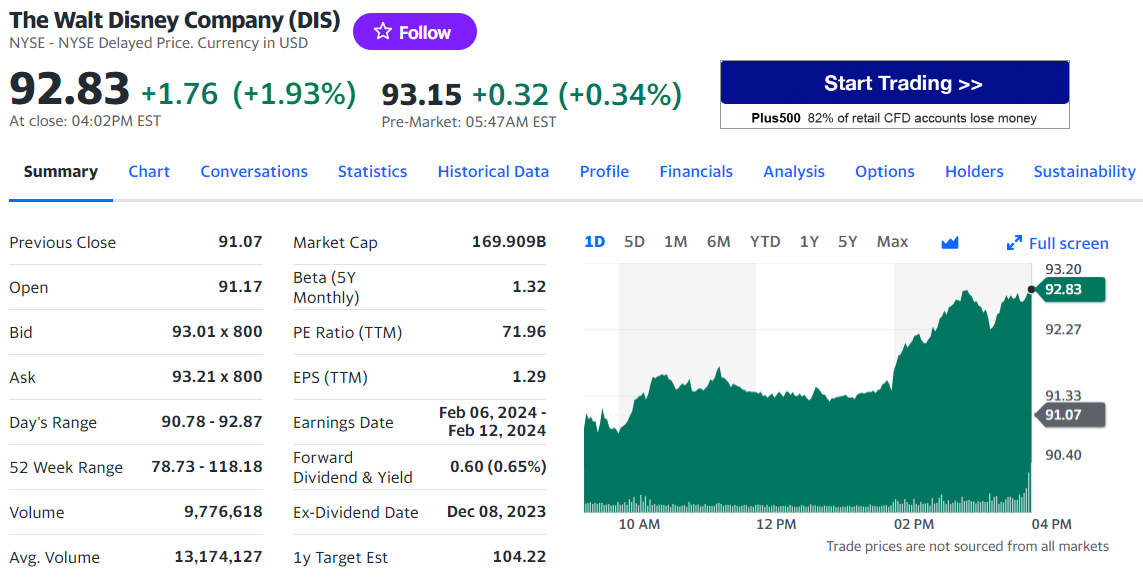View the Options tab
The image size is (1143, 581).
point(885,171)
